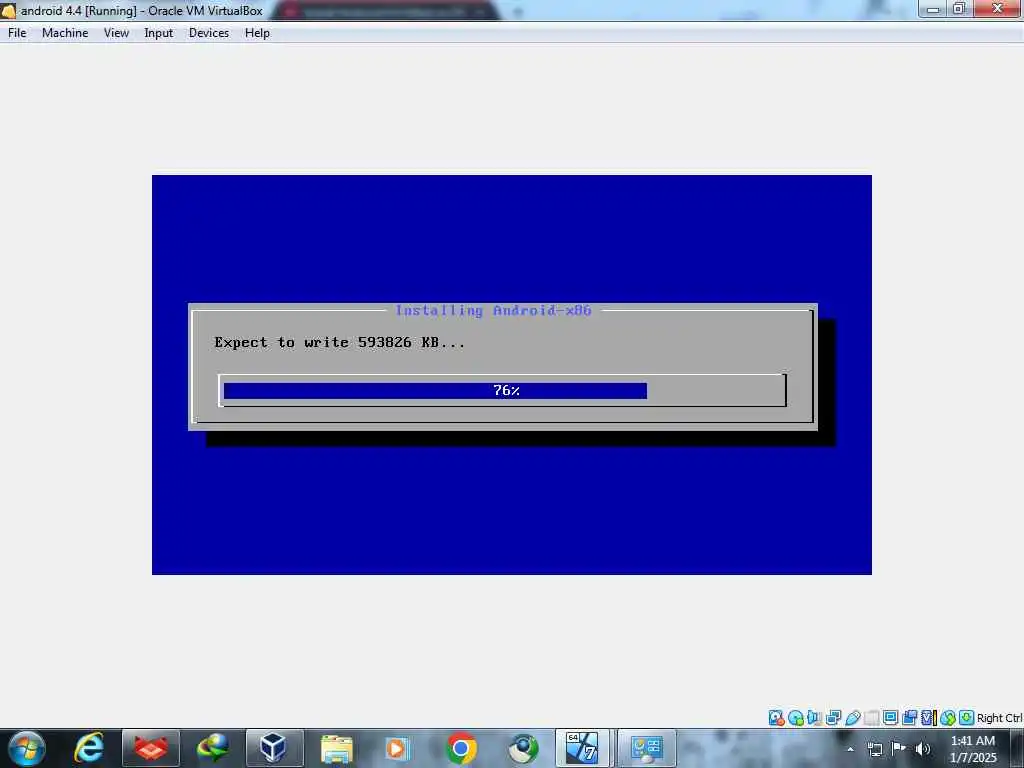Image resolution: width=1024 pixels, height=768 pixels.
Task: Click the USB devices status icon
Action: coord(852,718)
